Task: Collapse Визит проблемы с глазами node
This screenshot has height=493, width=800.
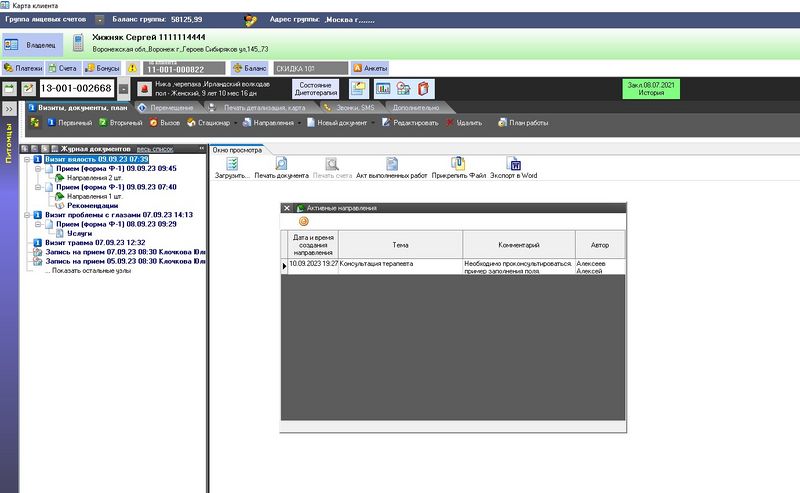Action: [27, 215]
